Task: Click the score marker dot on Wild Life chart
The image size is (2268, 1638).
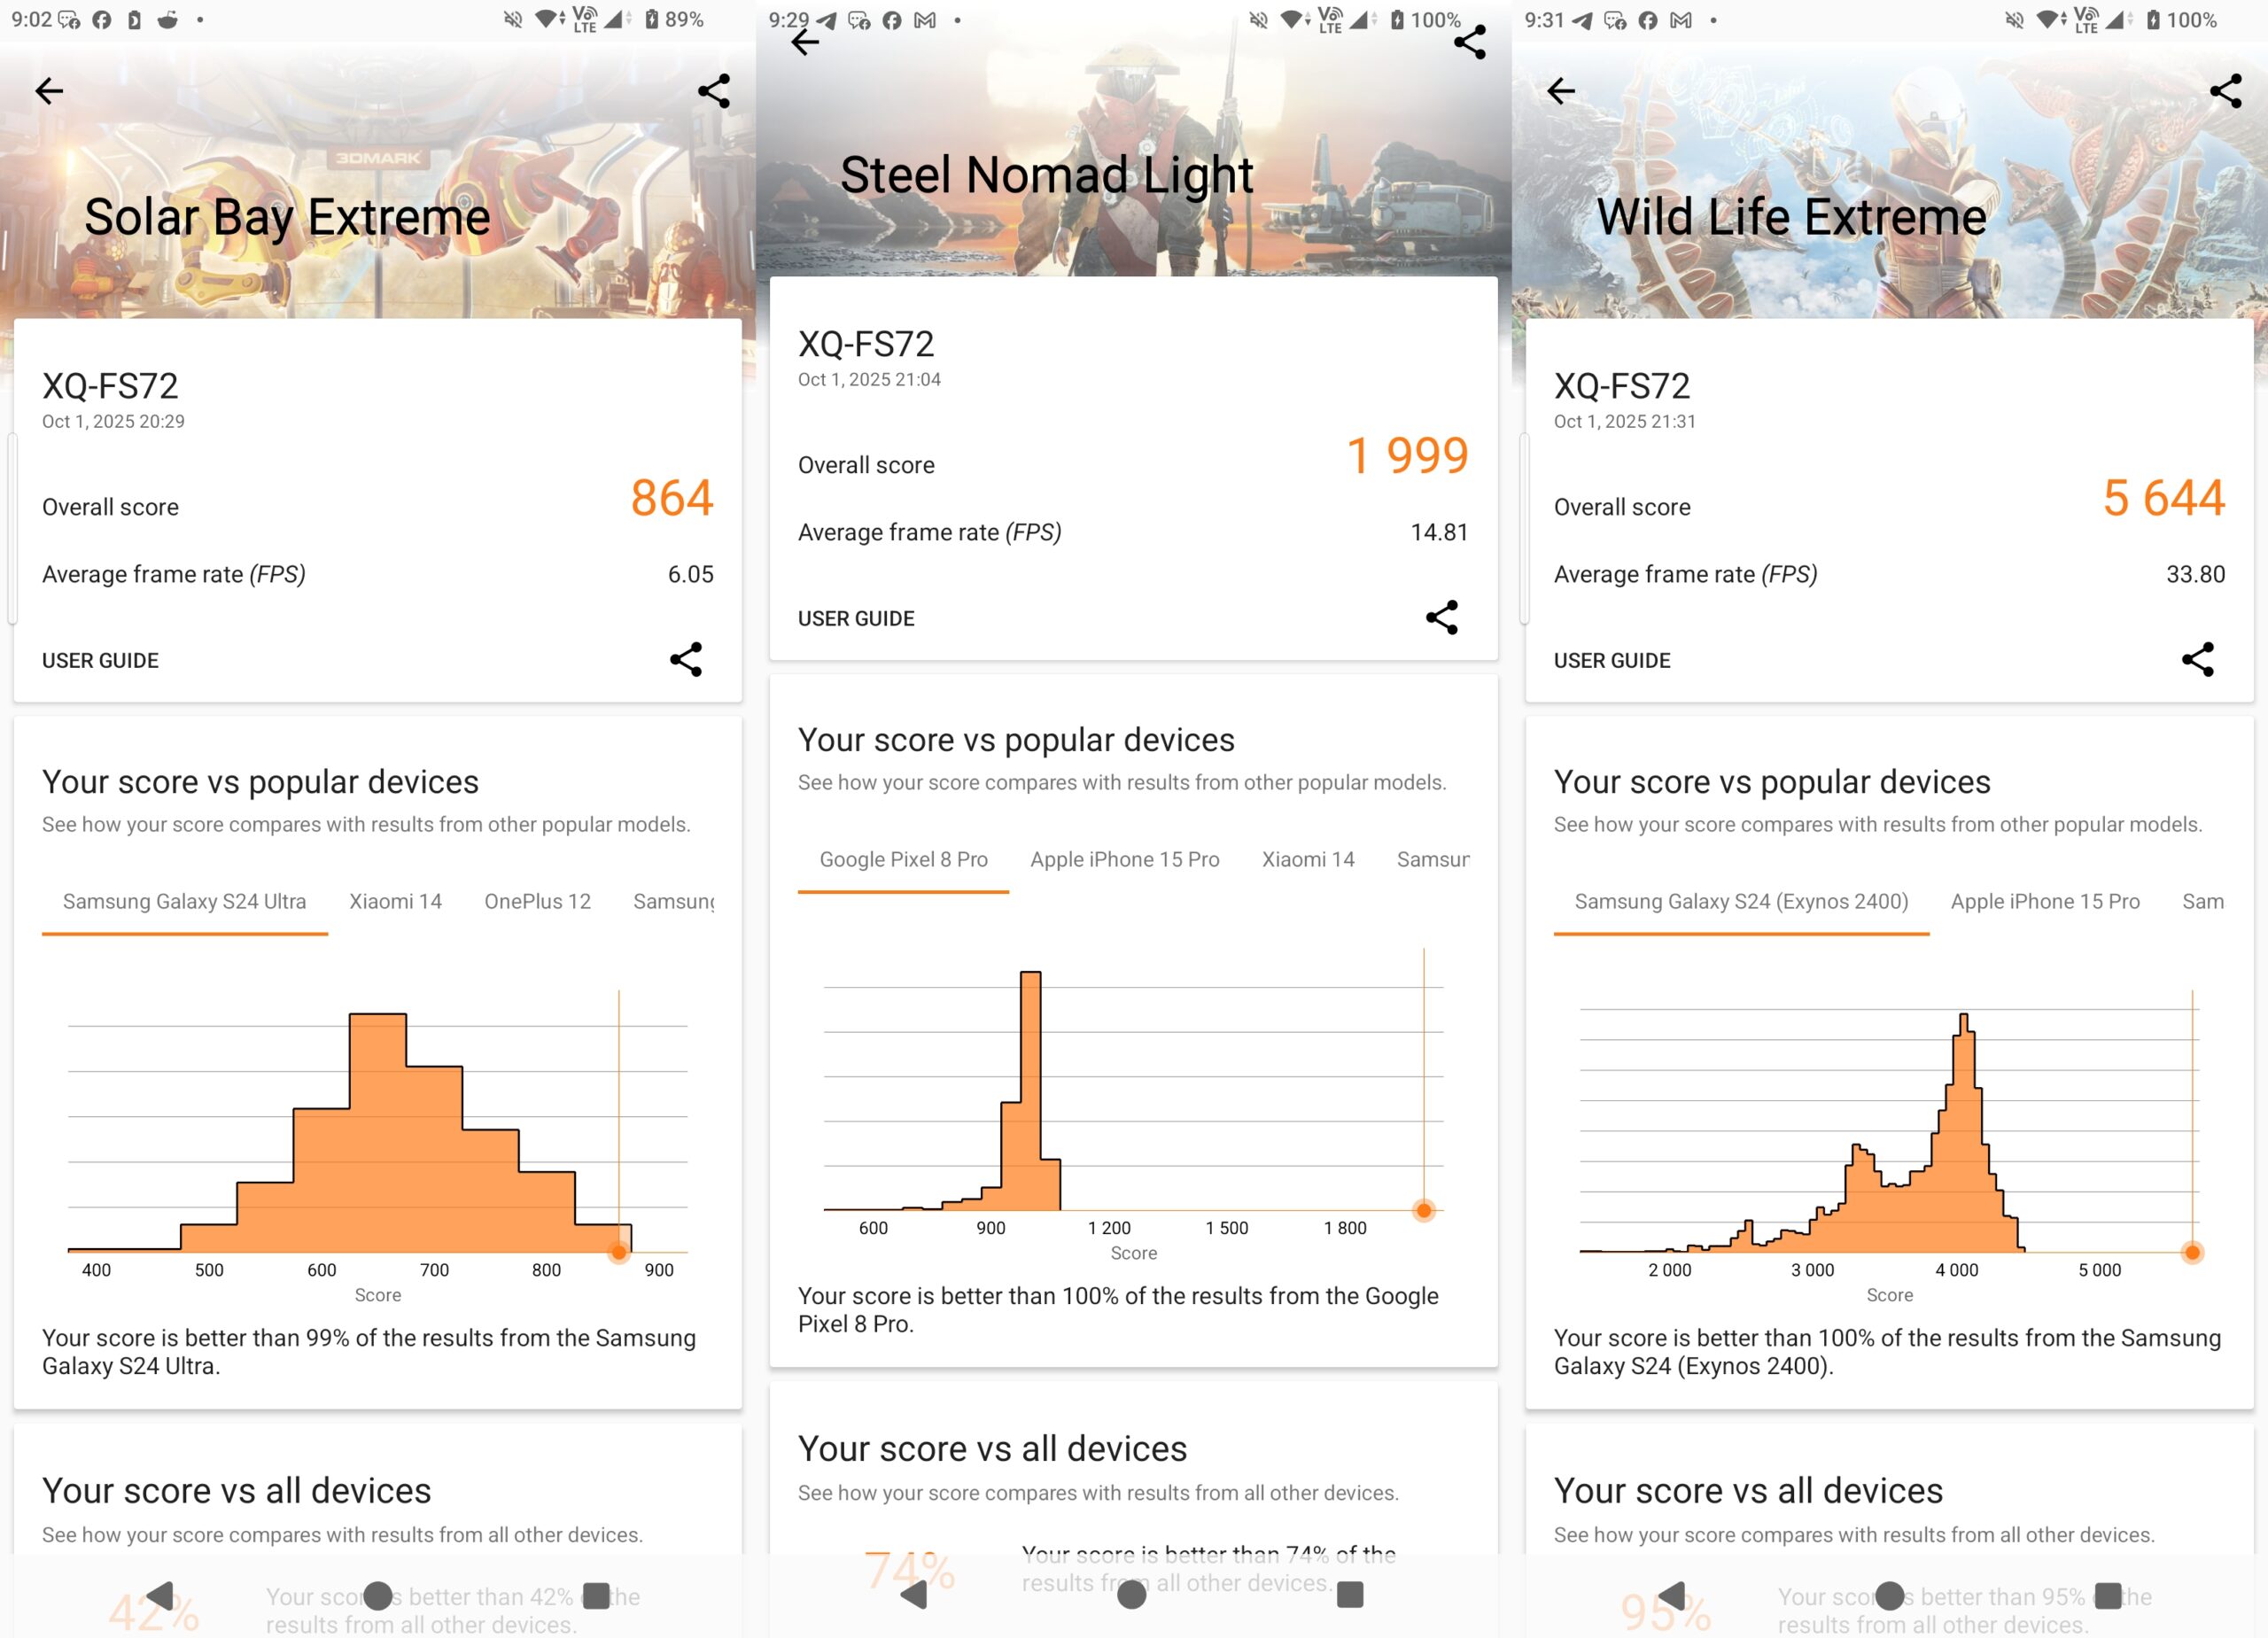Action: pyautogui.click(x=2192, y=1252)
